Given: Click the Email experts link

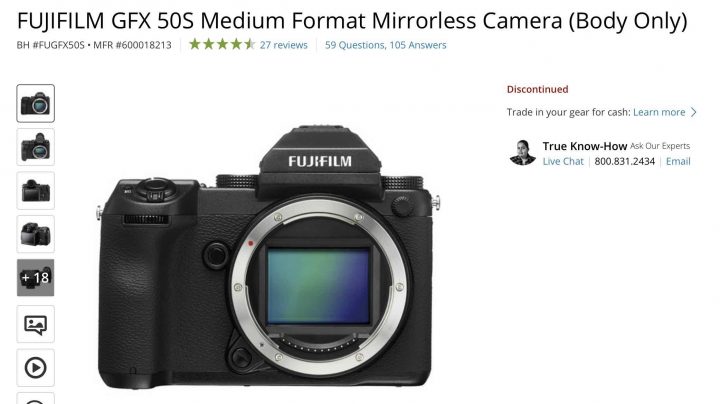Looking at the screenshot, I should [678, 161].
